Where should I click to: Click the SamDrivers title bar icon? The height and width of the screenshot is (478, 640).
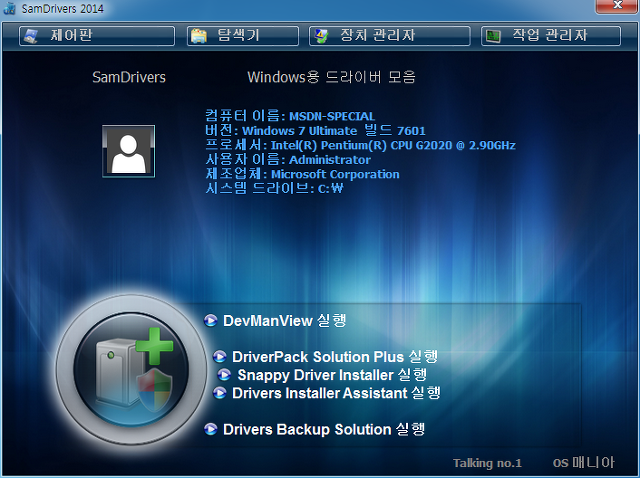(x=9, y=8)
